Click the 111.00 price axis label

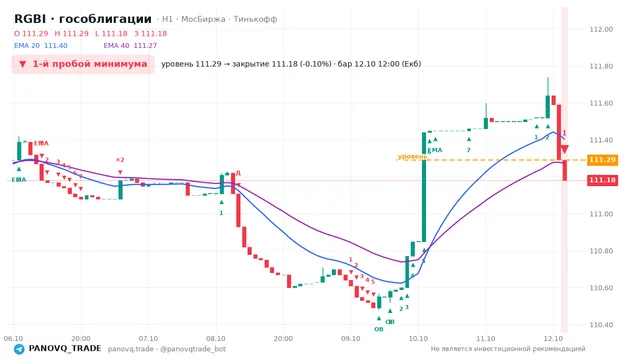tap(601, 214)
